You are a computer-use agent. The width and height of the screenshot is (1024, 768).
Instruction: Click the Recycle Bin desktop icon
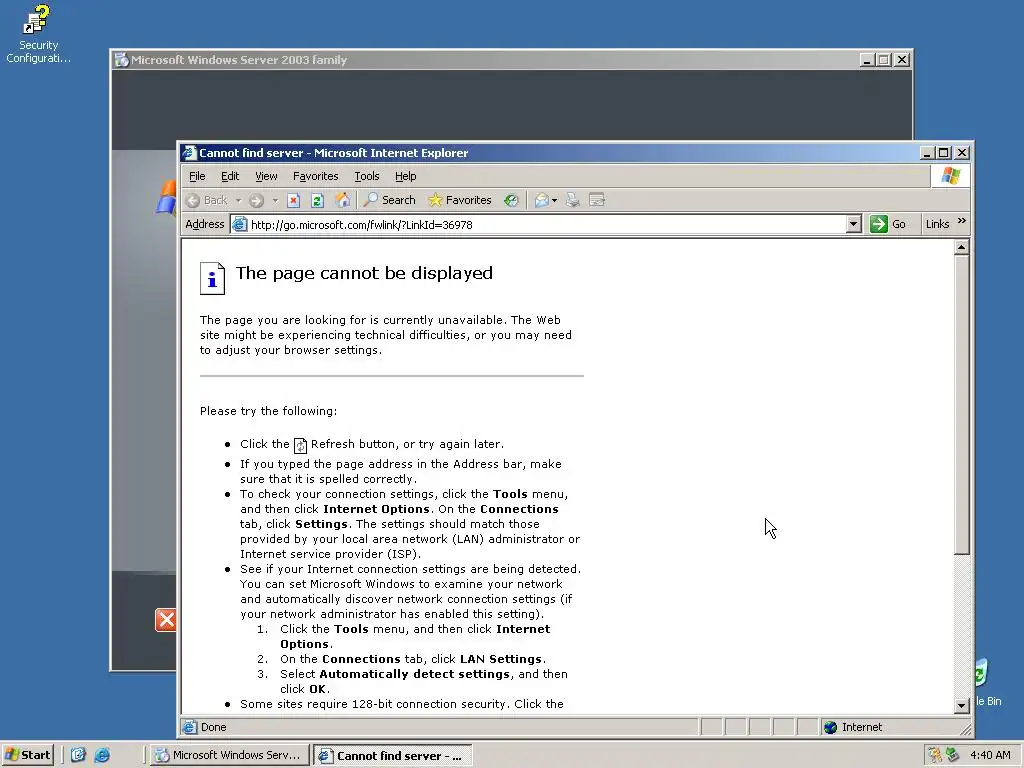tap(987, 682)
